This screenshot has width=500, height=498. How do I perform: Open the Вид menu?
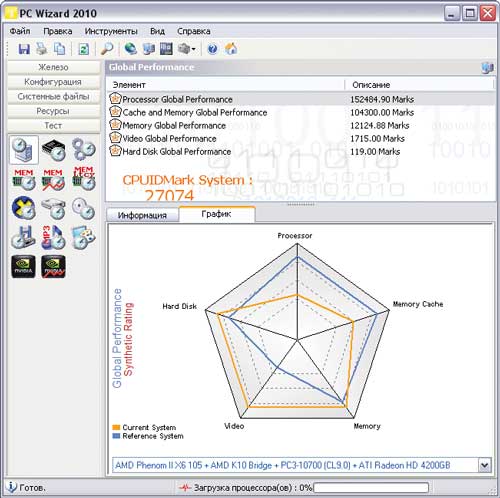[157, 31]
